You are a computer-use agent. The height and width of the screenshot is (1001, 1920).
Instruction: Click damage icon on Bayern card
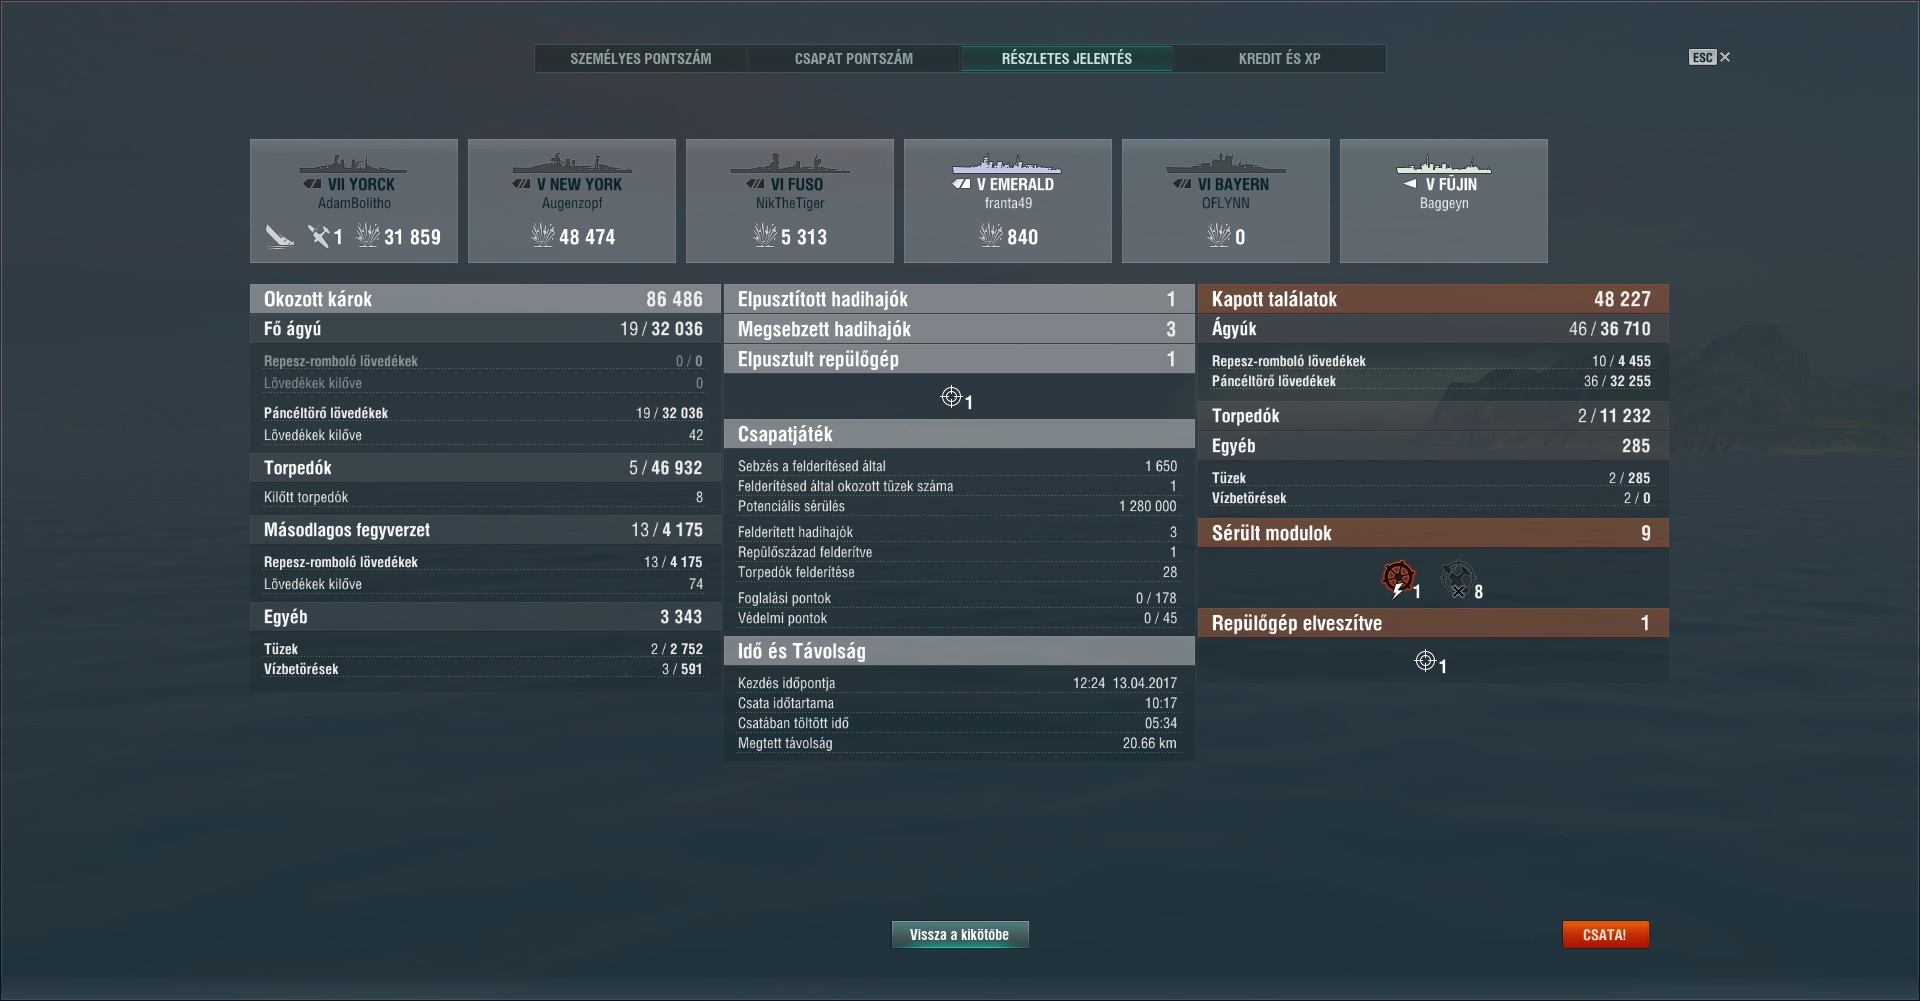1219,236
